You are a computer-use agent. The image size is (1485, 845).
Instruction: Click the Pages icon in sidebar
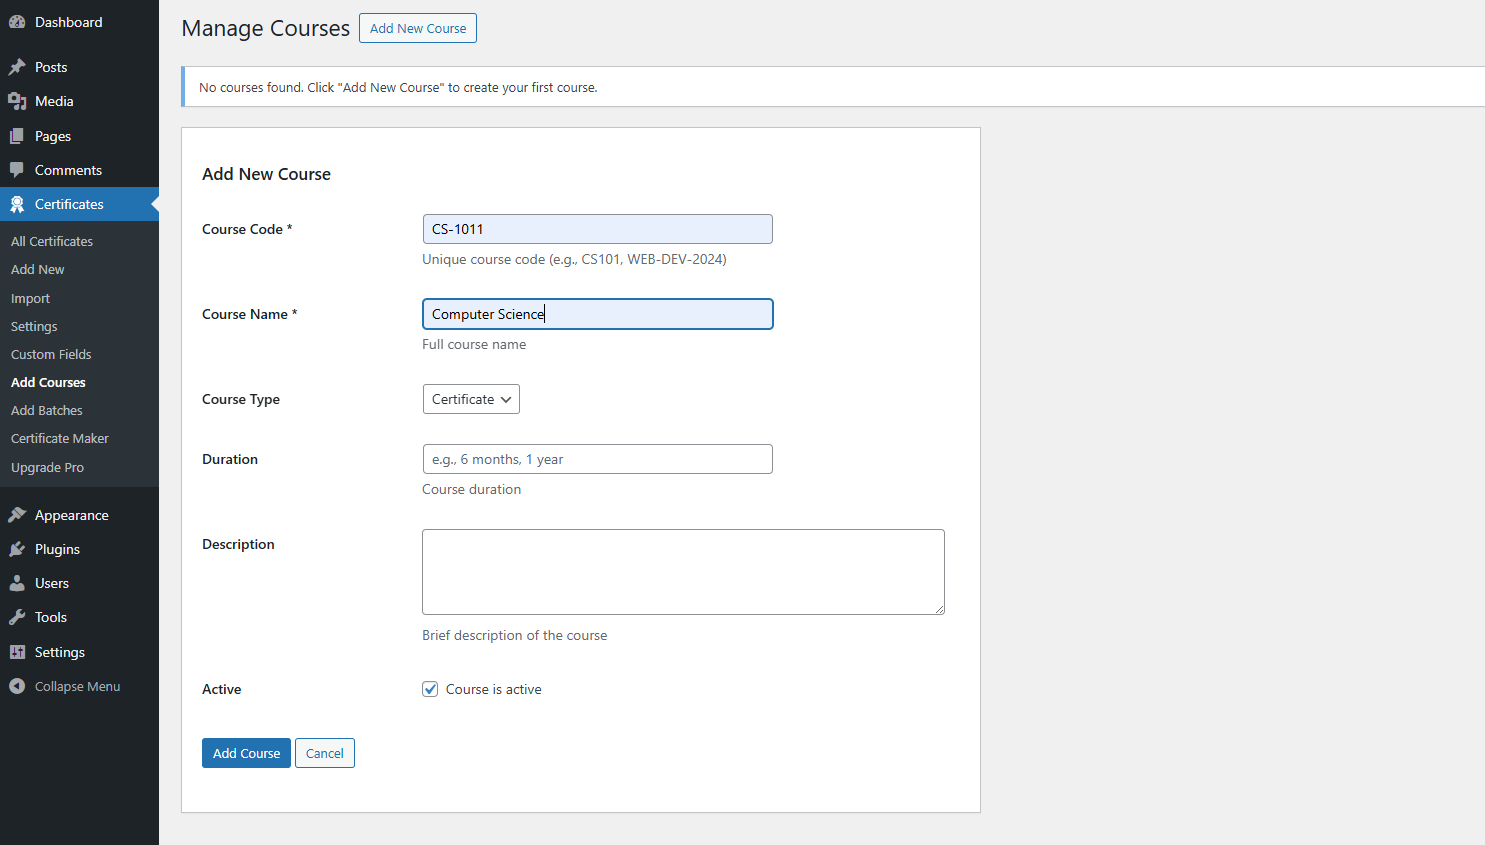[x=17, y=136]
